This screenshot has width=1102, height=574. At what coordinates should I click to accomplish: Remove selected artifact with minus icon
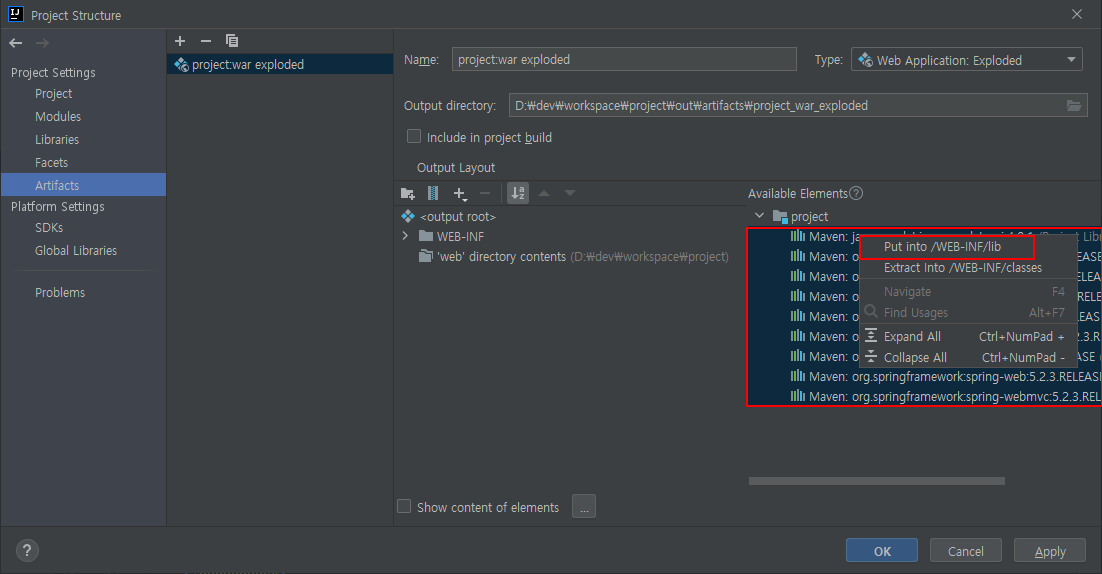click(205, 41)
